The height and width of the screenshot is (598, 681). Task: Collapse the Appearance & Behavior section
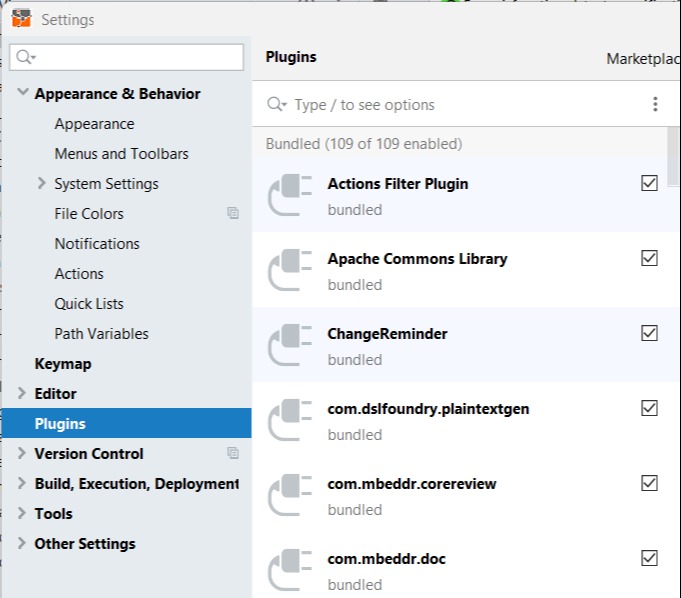coord(23,93)
